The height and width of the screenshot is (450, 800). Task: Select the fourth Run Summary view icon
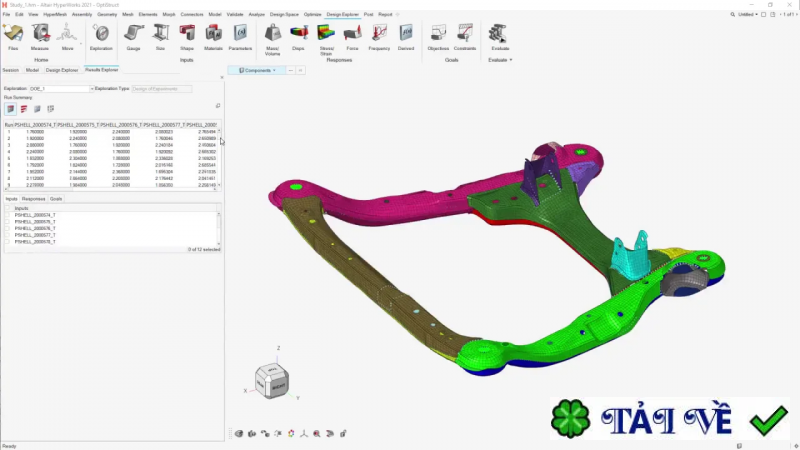click(x=51, y=109)
